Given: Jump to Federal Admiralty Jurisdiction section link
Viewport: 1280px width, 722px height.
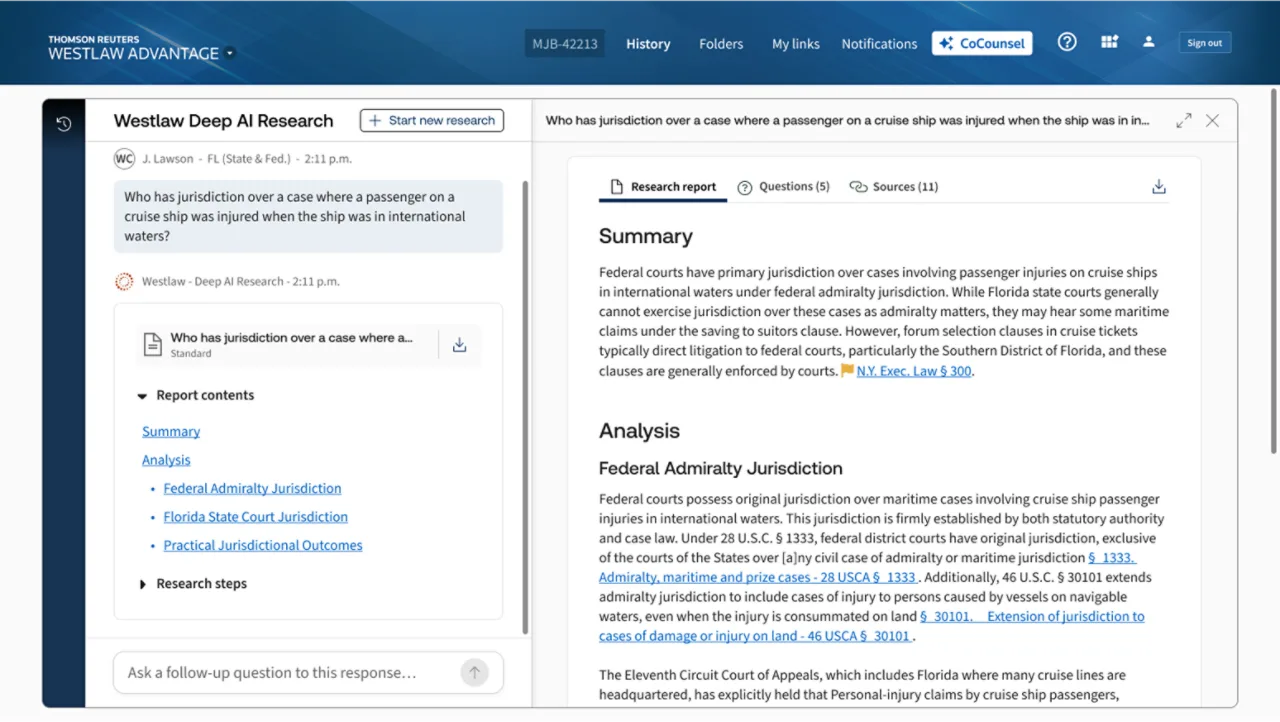Looking at the screenshot, I should pyautogui.click(x=252, y=489).
